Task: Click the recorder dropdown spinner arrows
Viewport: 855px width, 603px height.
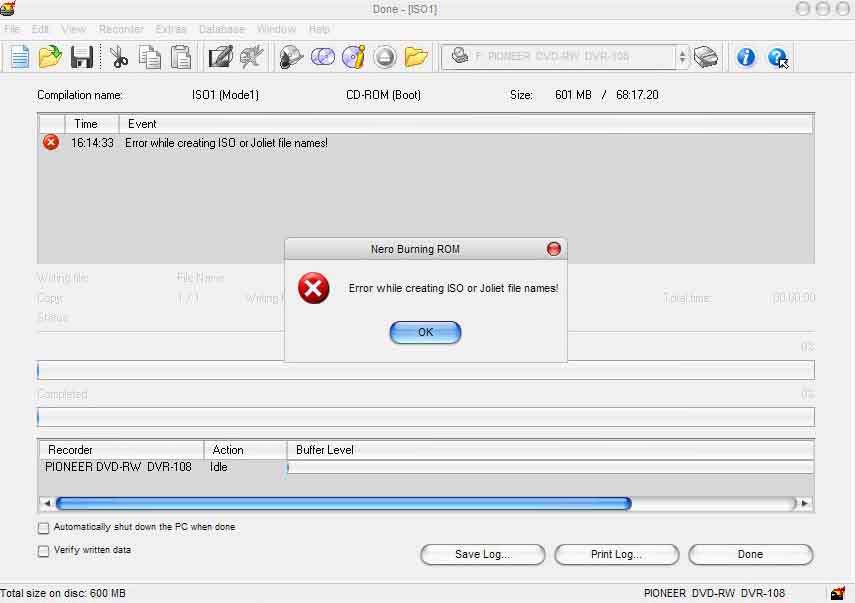Action: pyautogui.click(x=682, y=57)
